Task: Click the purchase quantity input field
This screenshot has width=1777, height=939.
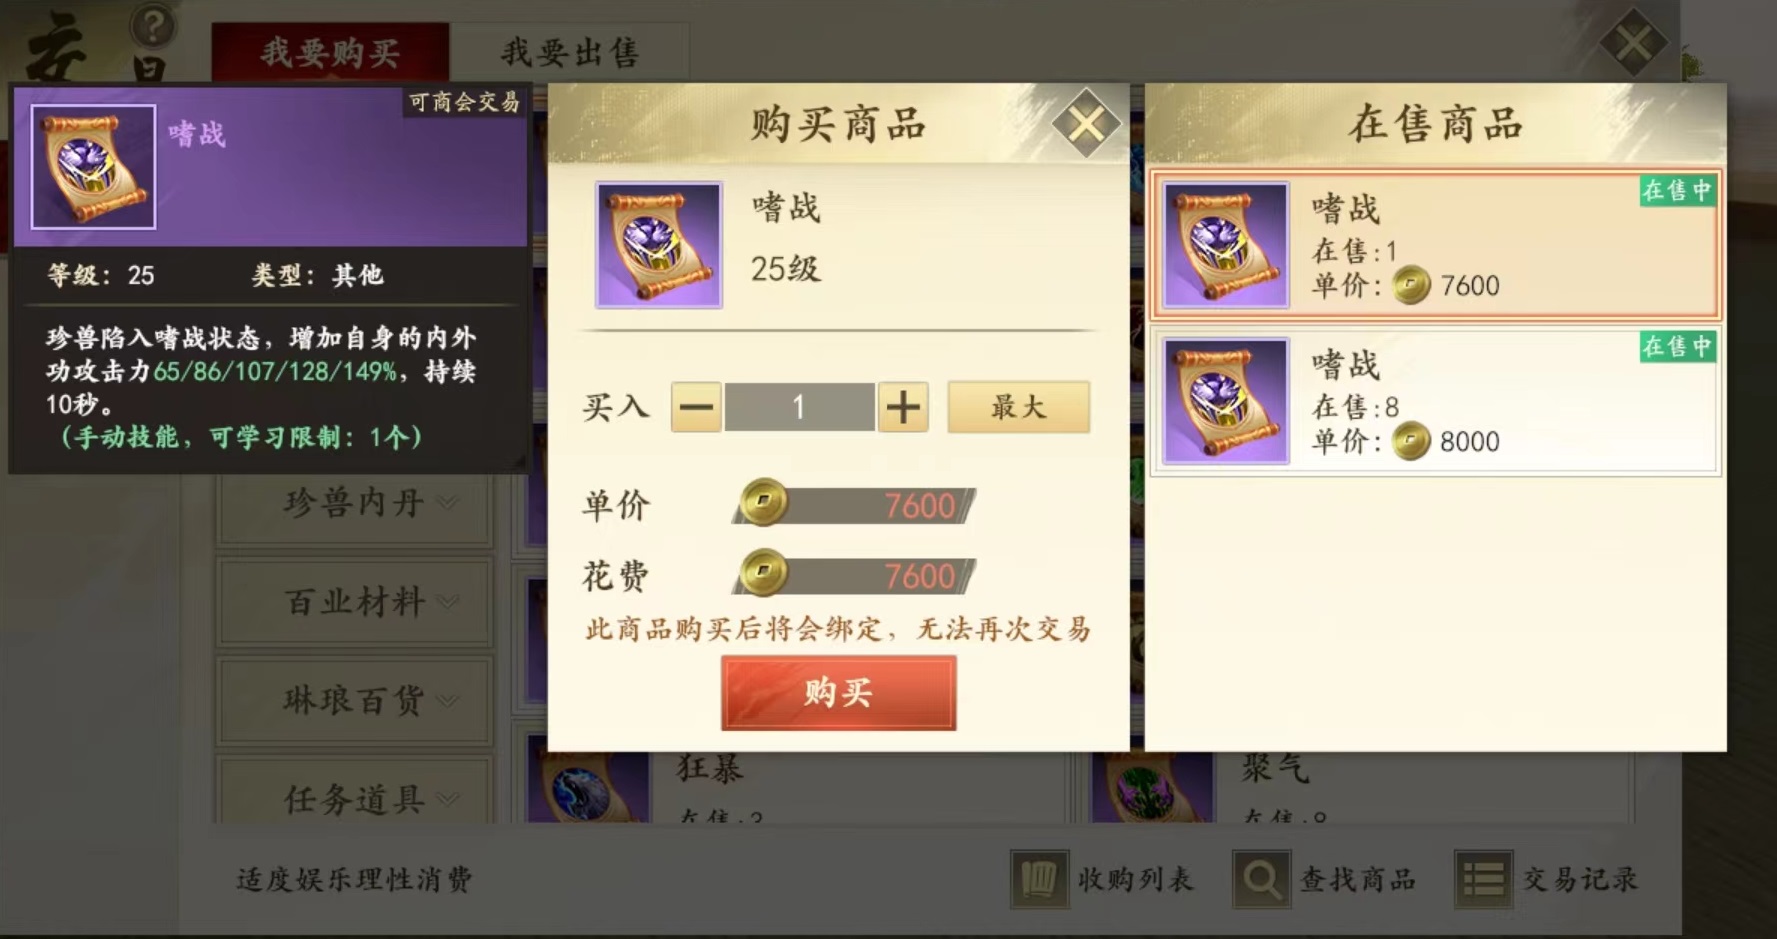Action: [x=799, y=407]
